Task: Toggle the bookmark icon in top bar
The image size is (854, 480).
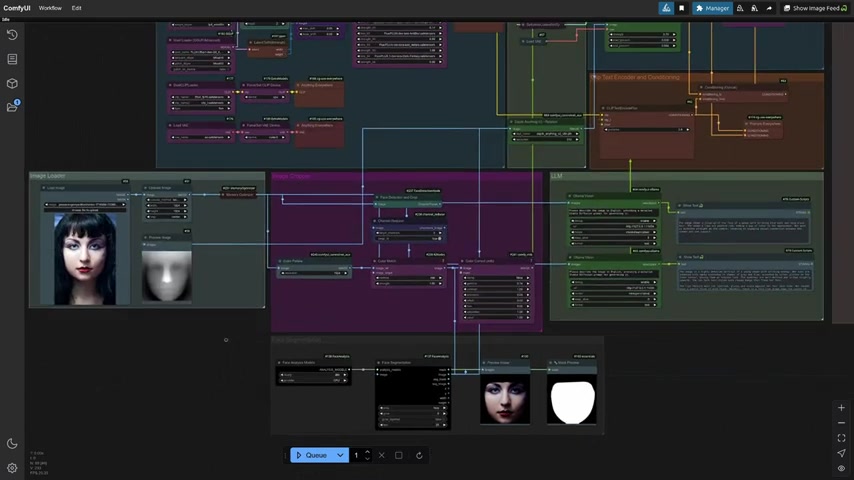Action: point(682,8)
